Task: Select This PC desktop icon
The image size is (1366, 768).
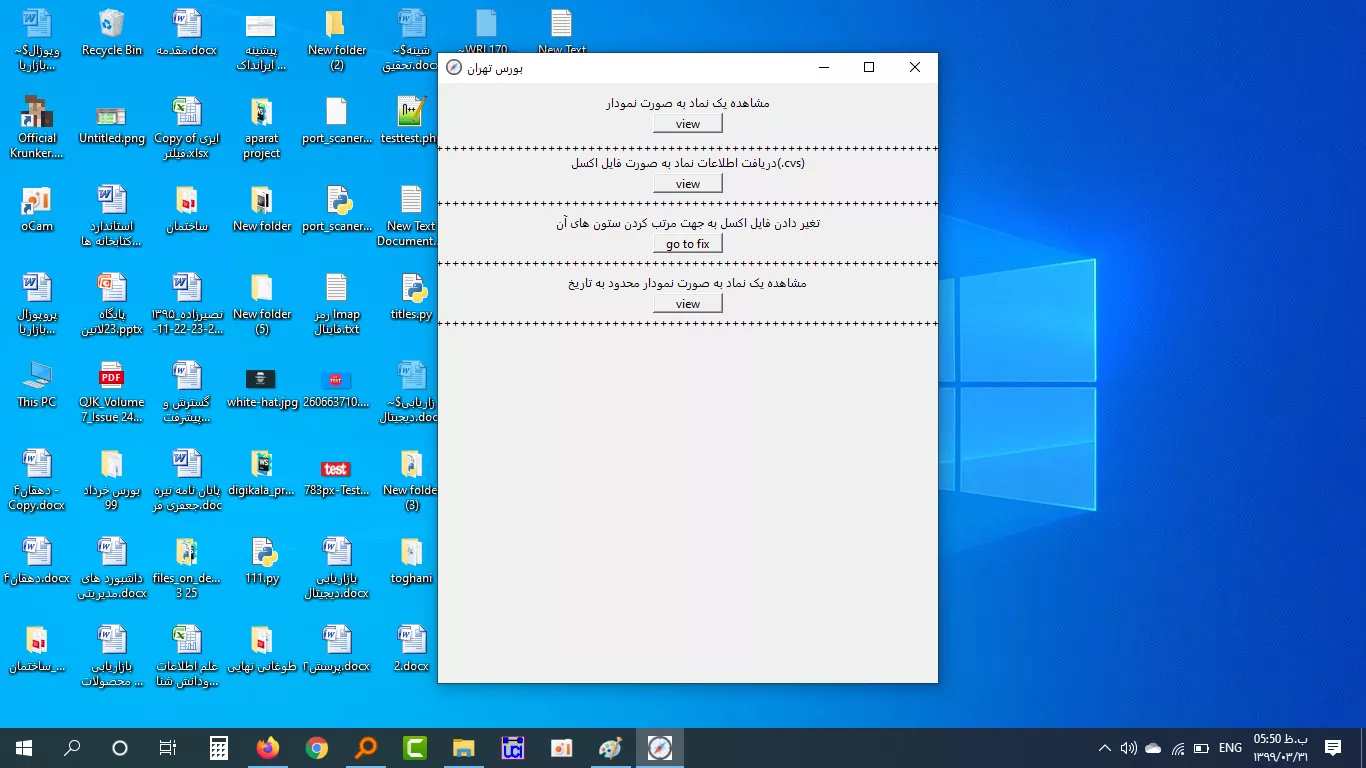Action: (x=37, y=384)
